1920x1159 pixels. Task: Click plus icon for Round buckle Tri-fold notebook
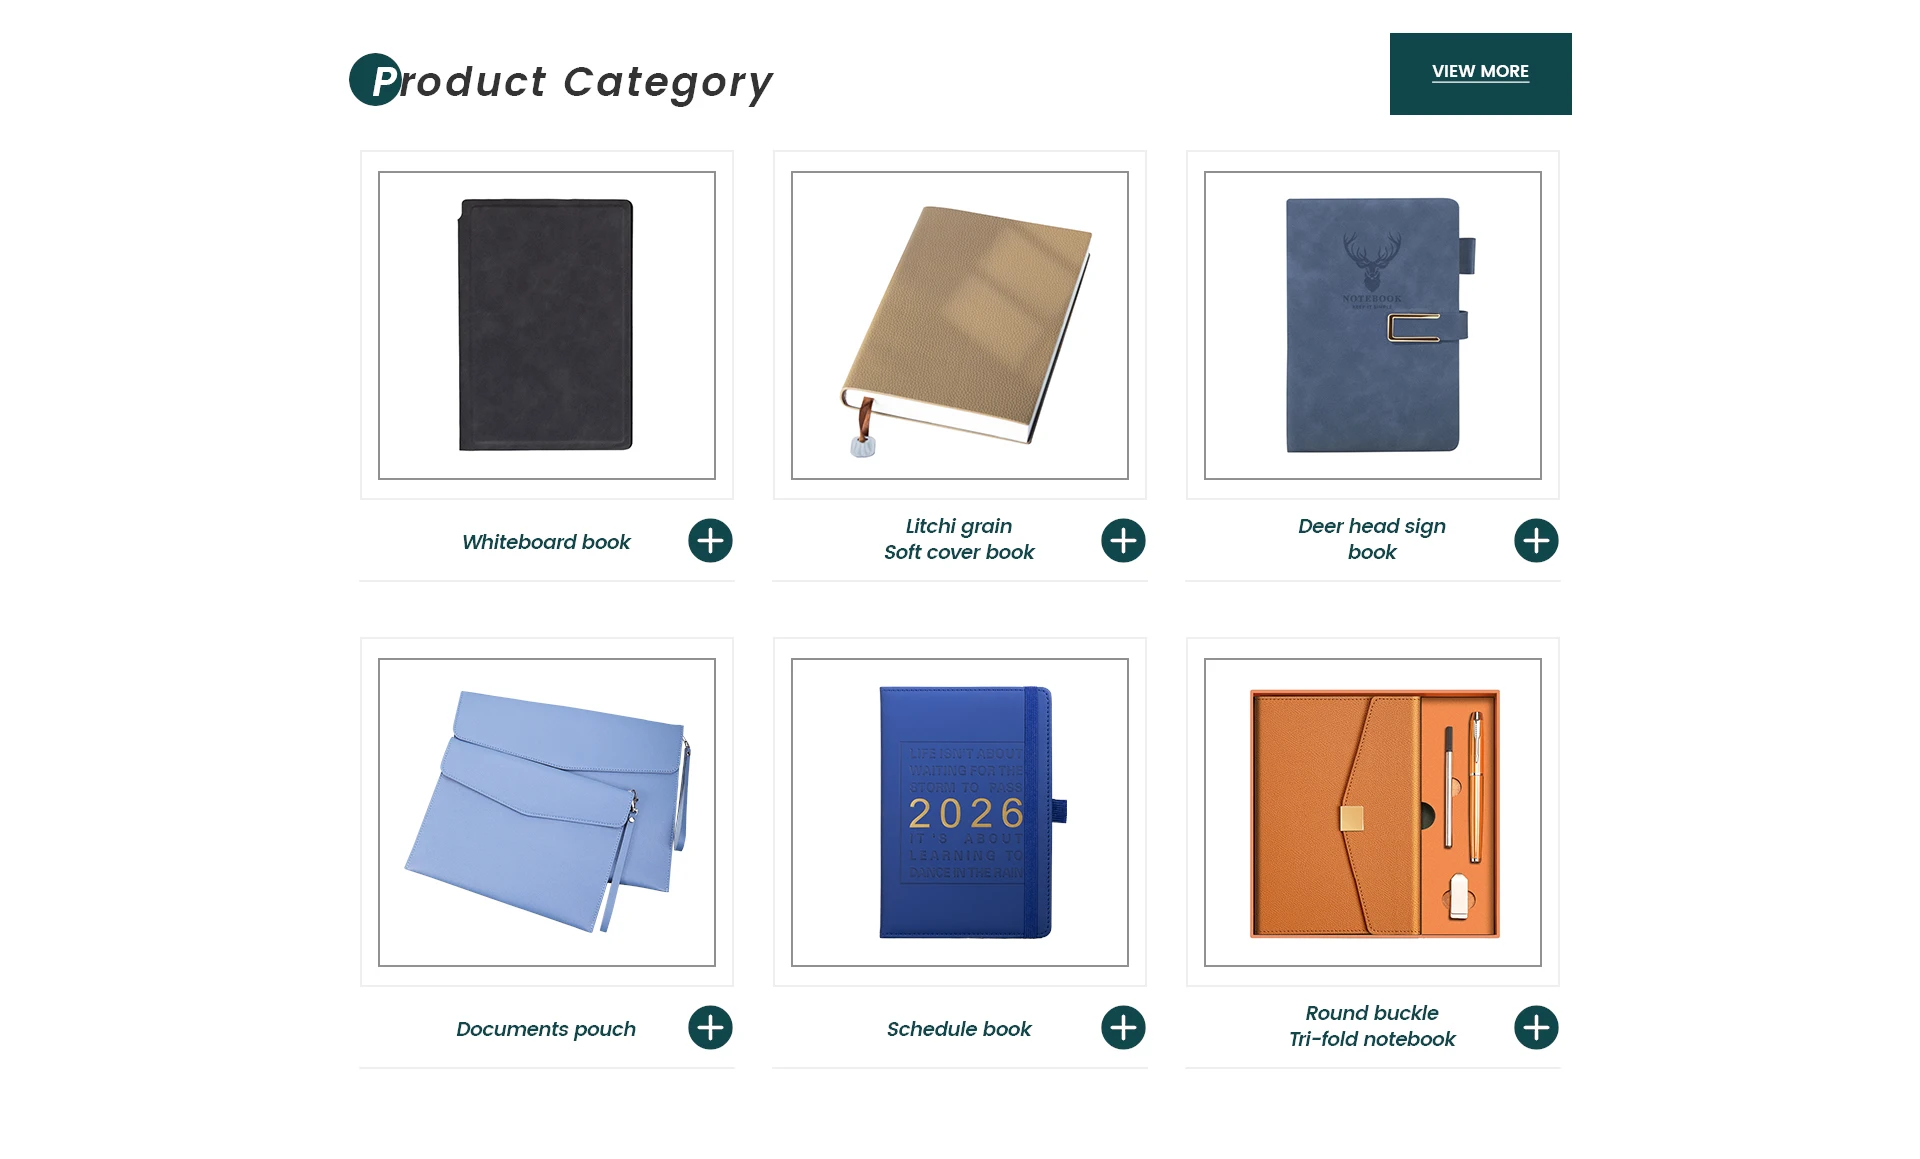point(1536,1028)
